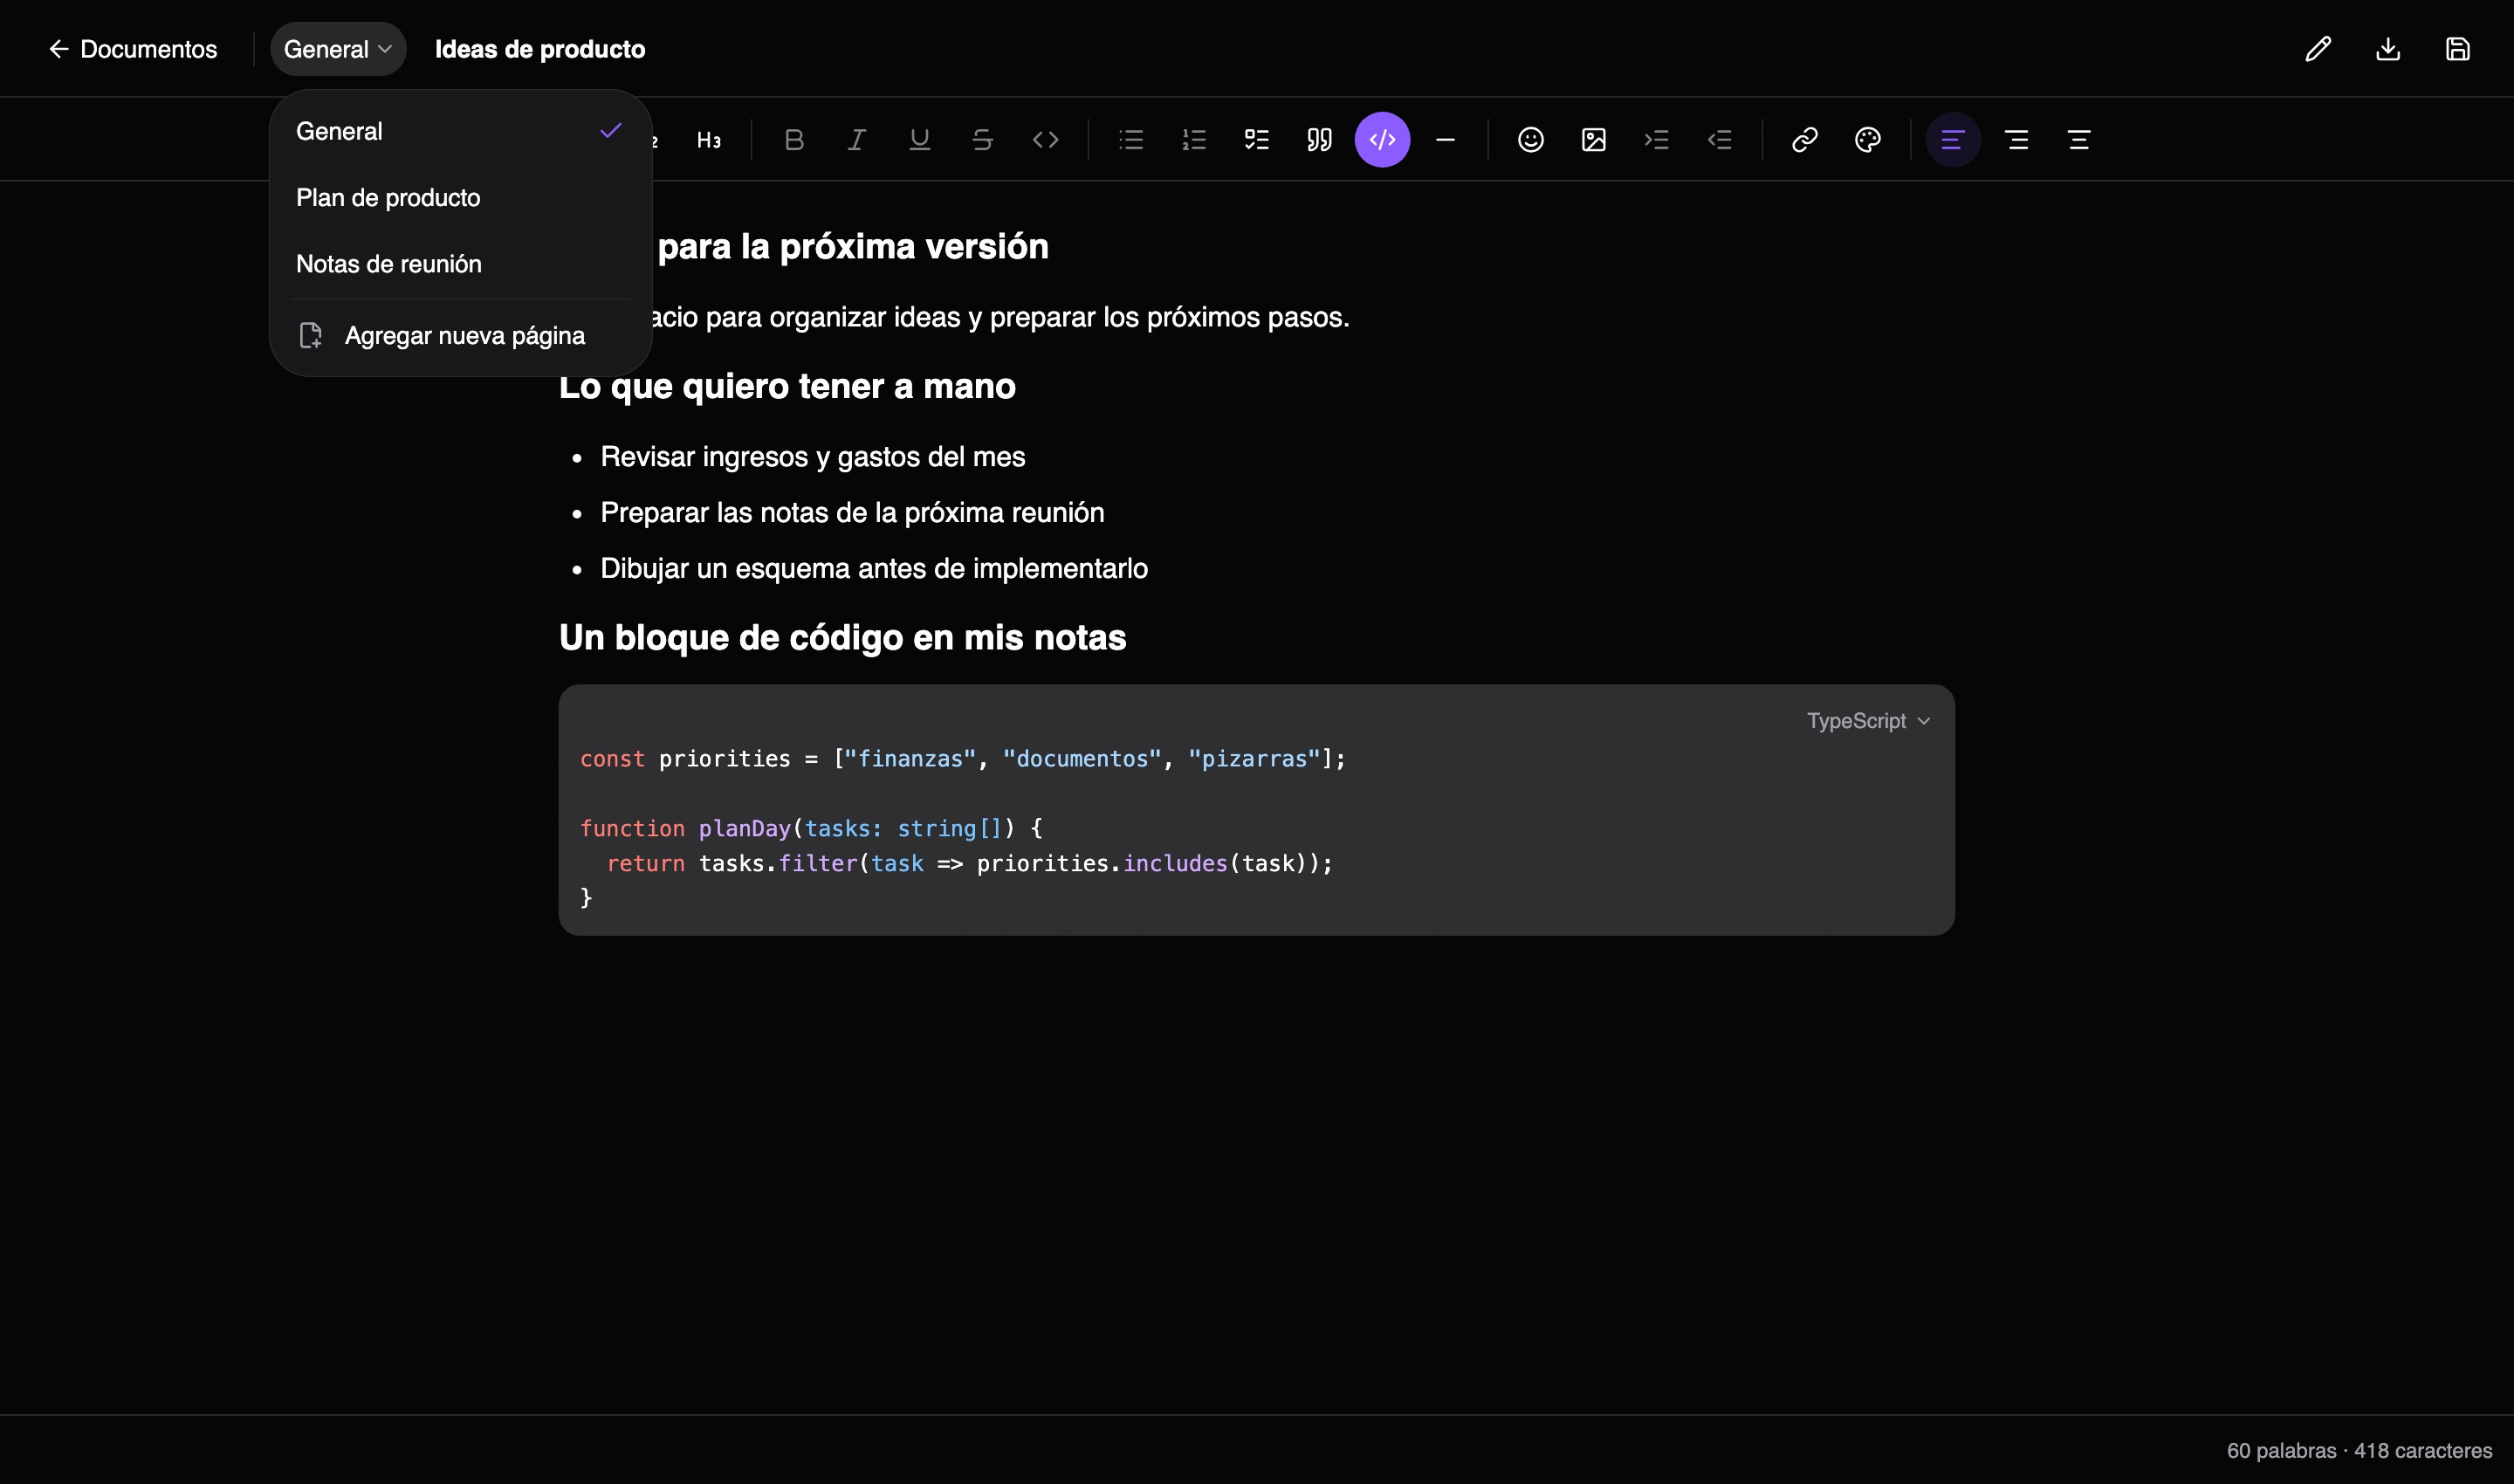
Task: Decrease indent of the line
Action: coord(1720,140)
